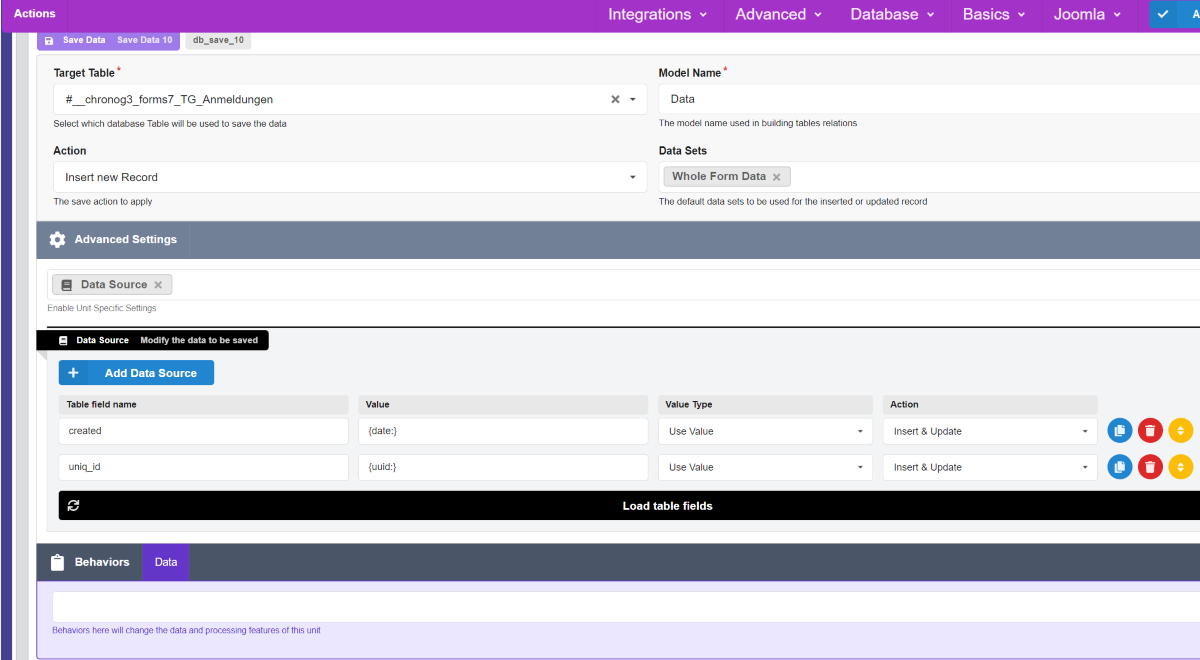Open the Database menu
This screenshot has width=1200, height=660.
[892, 14]
